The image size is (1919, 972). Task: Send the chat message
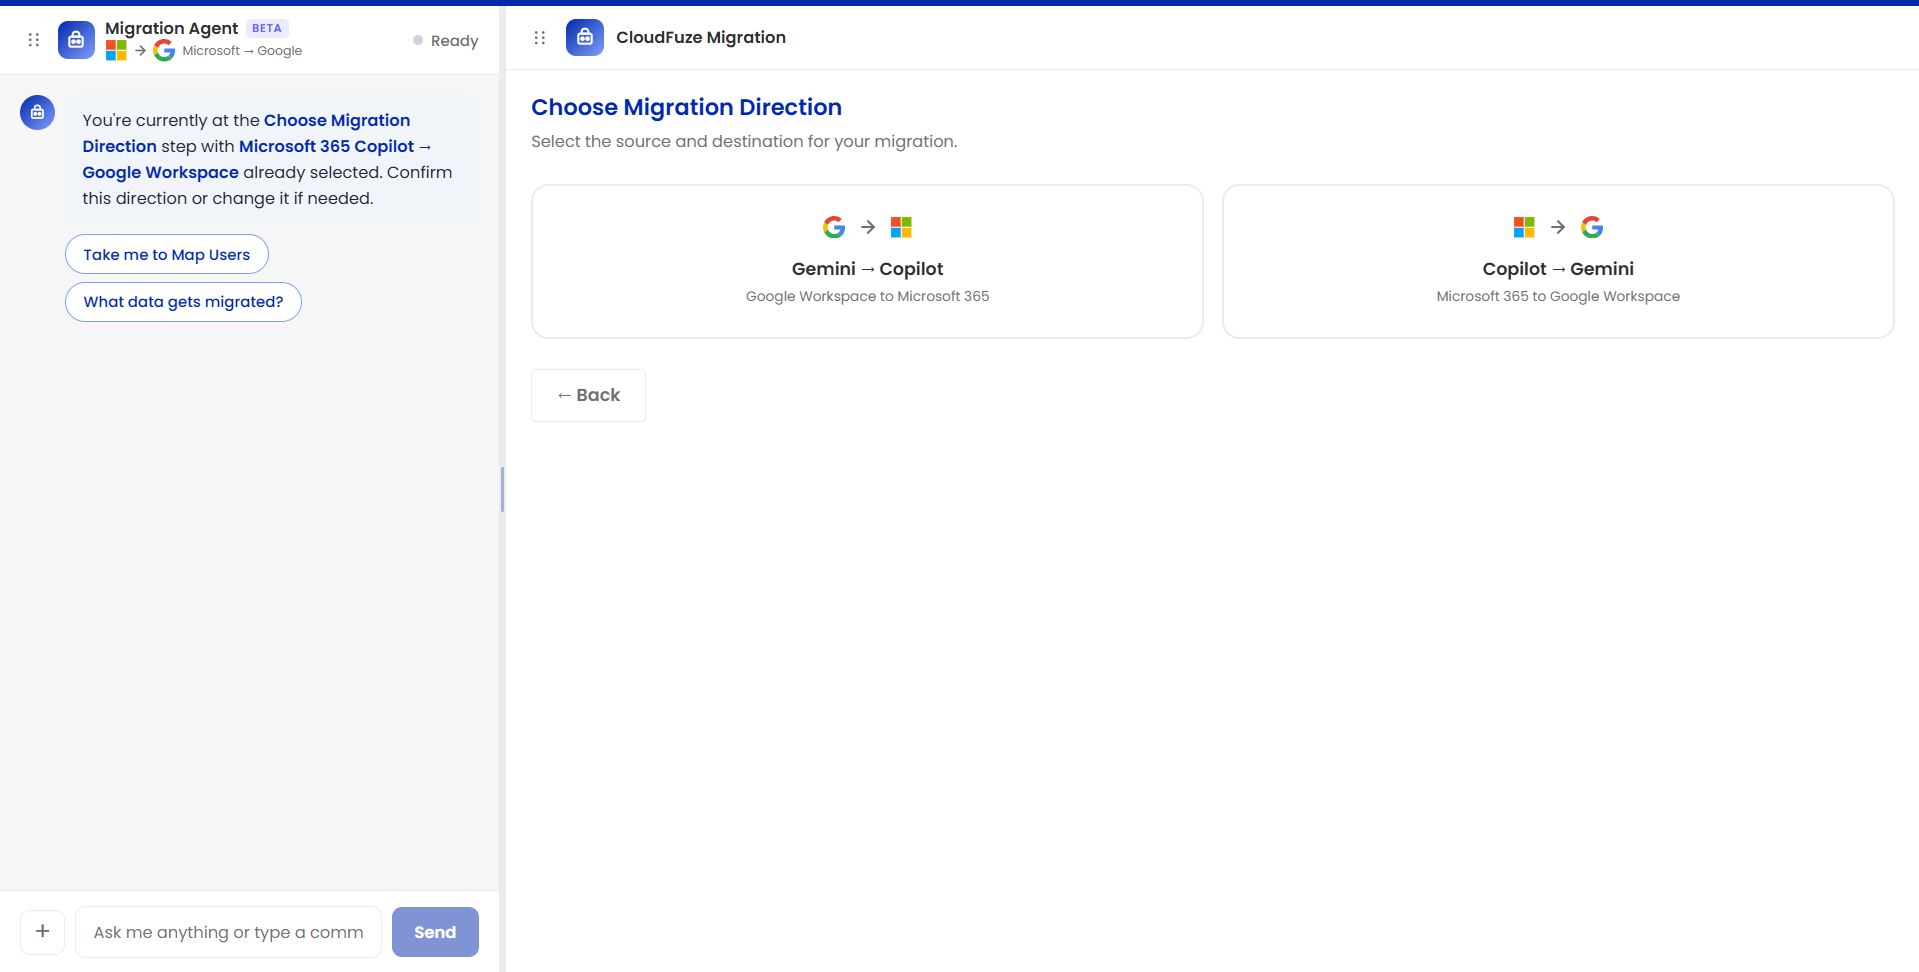coord(435,932)
